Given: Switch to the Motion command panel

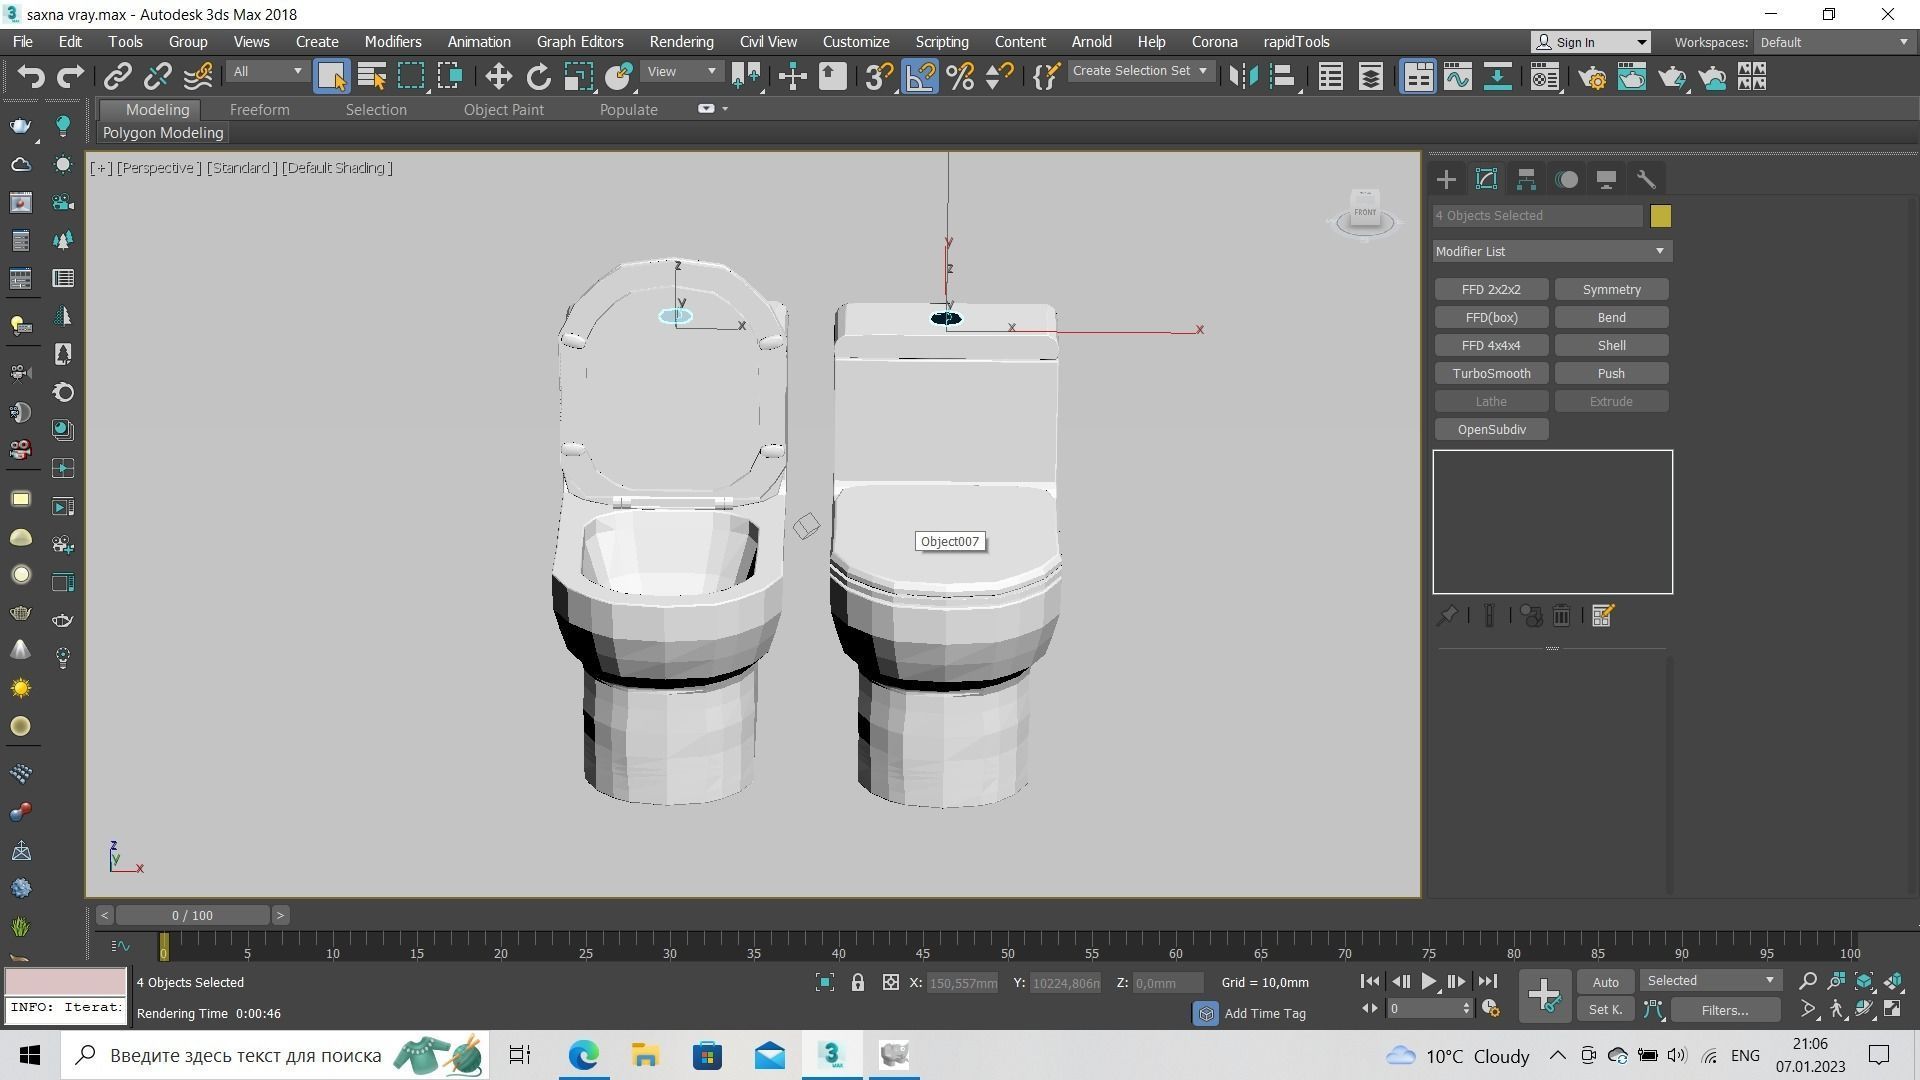Looking at the screenshot, I should [1566, 180].
